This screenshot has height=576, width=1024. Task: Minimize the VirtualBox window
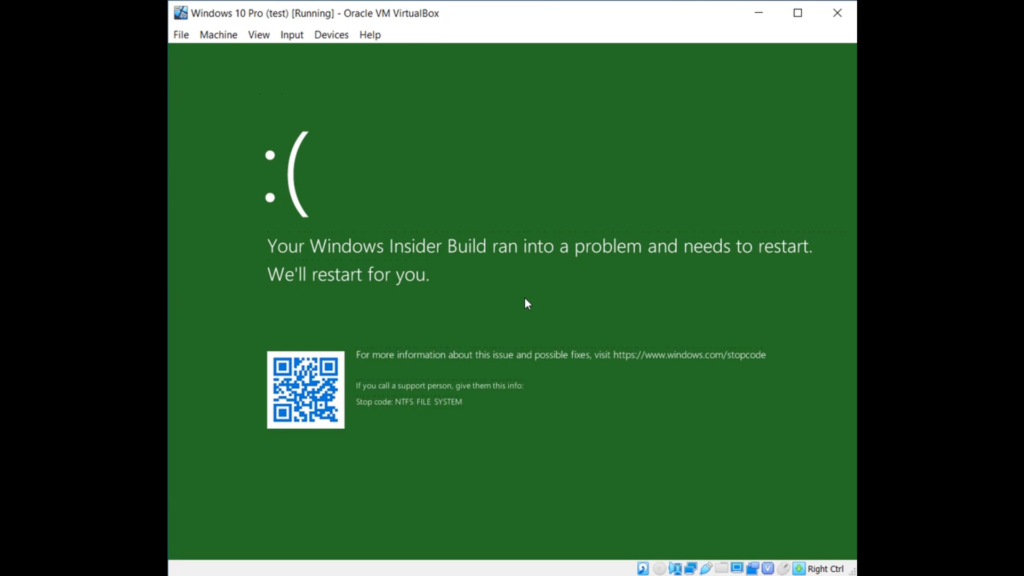[758, 12]
